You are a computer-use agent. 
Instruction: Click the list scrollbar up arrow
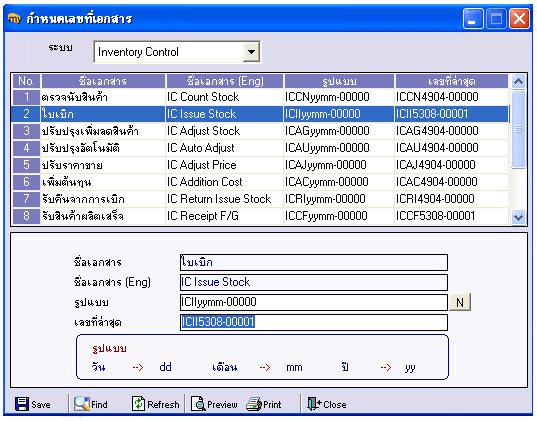(518, 82)
